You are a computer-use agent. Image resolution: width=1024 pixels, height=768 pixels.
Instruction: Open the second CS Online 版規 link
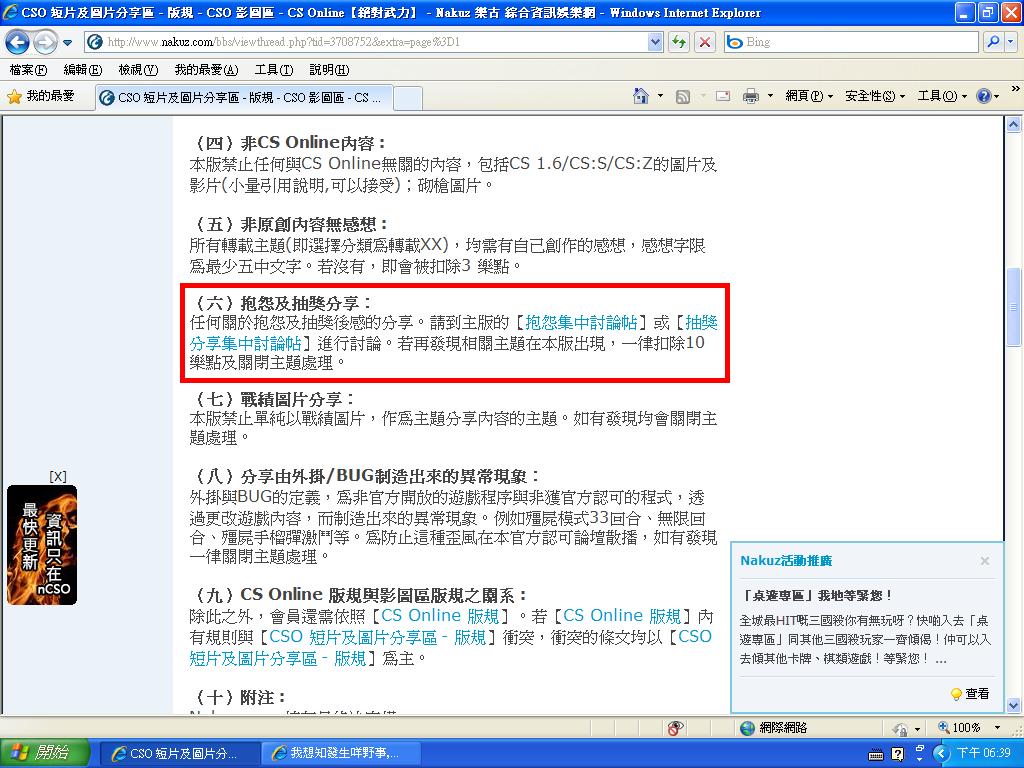pos(622,616)
